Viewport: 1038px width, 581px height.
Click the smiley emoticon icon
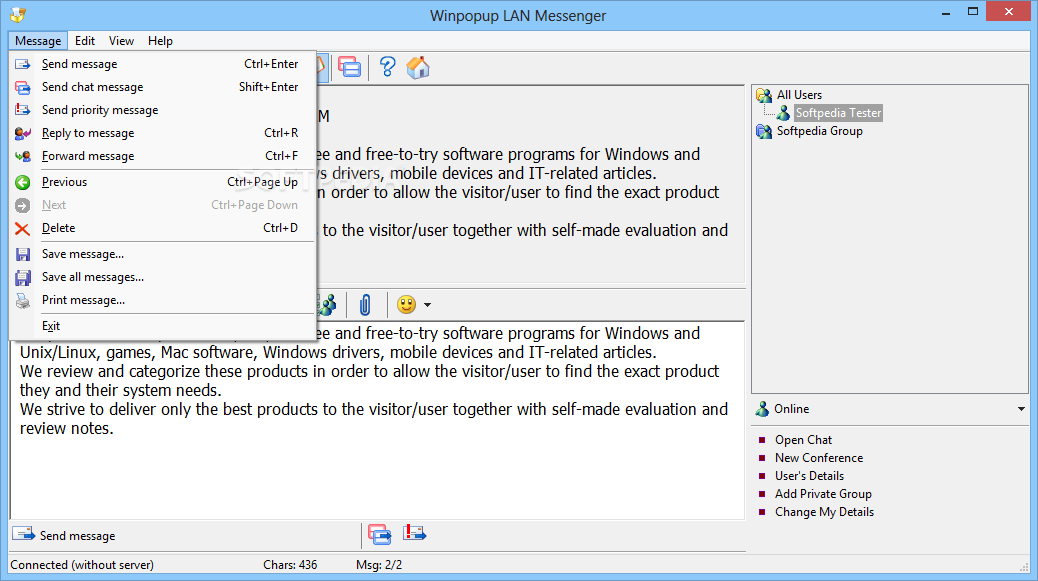[406, 304]
